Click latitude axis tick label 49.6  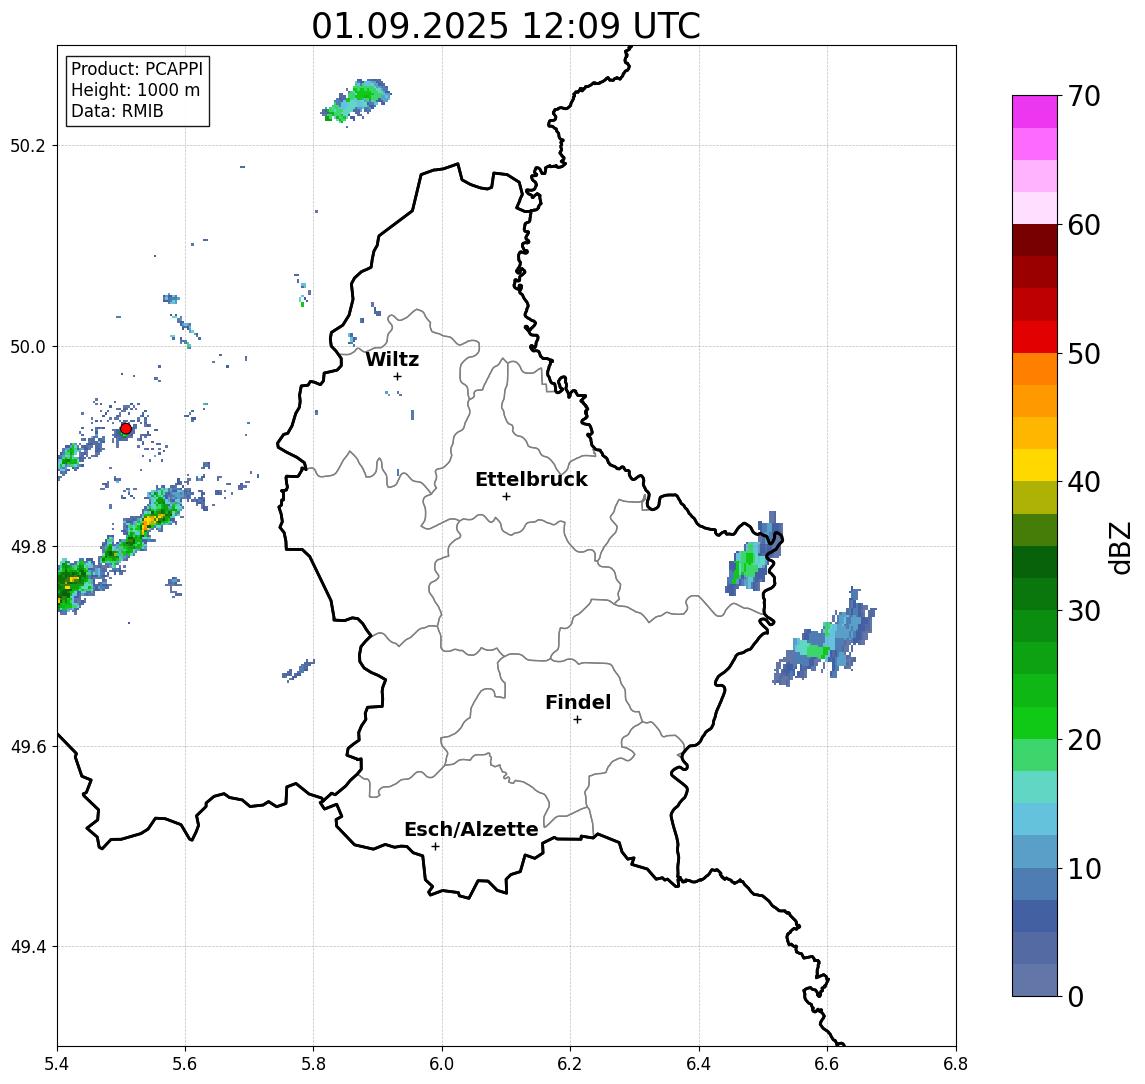click(28, 747)
